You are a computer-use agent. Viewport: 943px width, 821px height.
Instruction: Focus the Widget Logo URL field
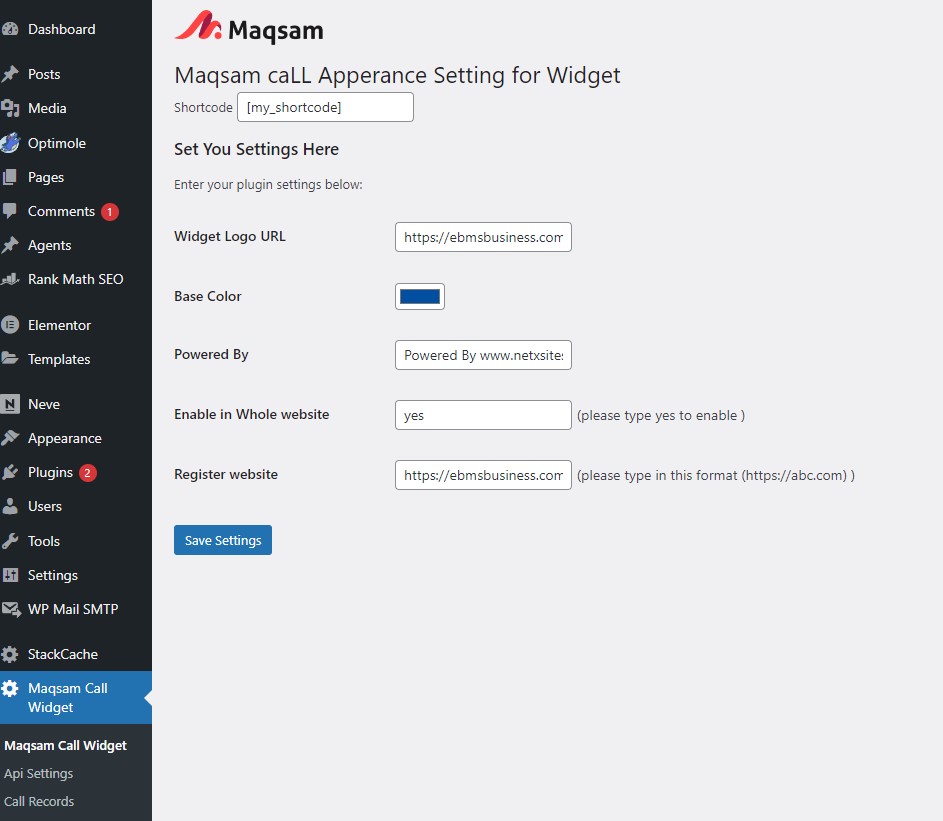pos(484,237)
